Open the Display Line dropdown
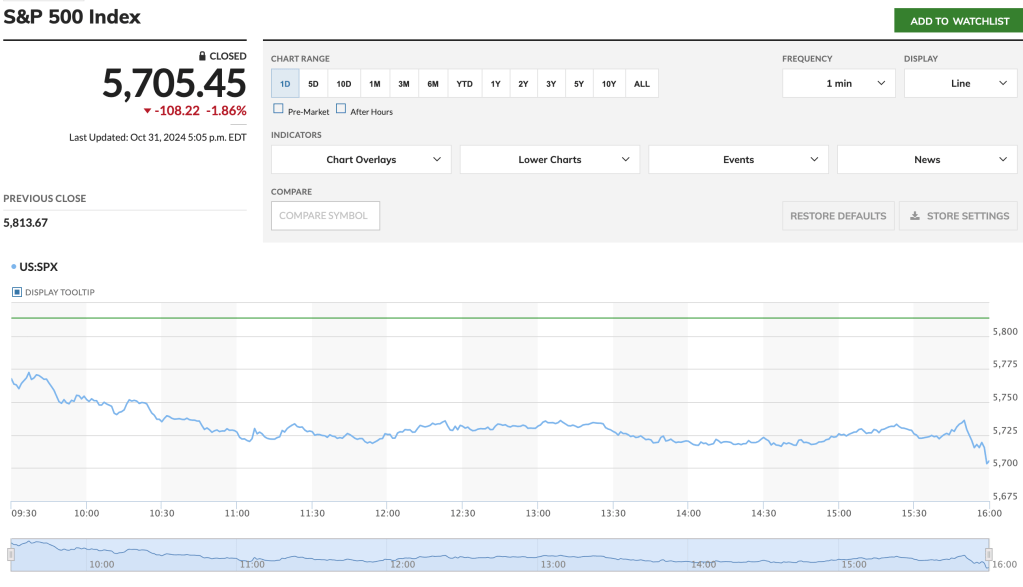Screen dimensions: 1023x587 pos(960,83)
